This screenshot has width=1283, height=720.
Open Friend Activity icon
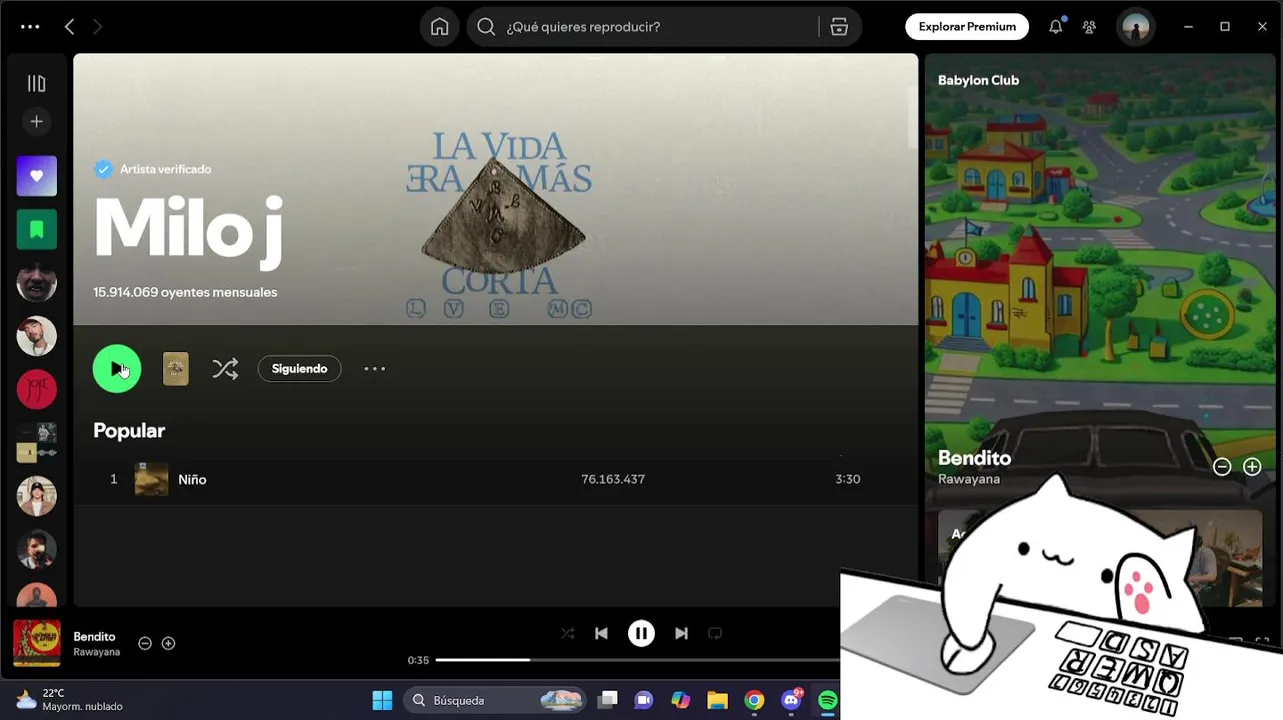tap(1089, 27)
